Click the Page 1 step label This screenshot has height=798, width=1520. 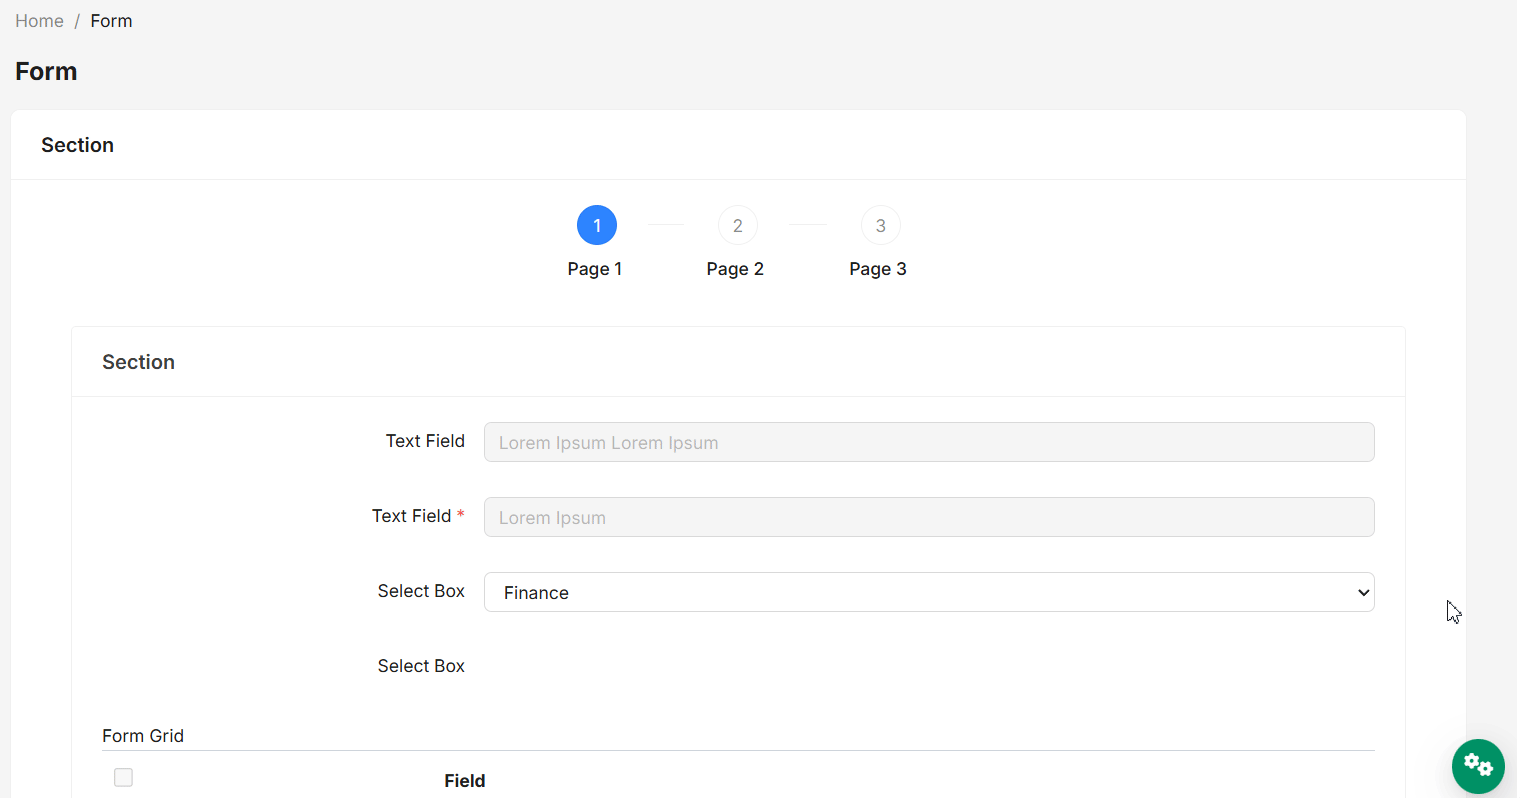coord(595,269)
